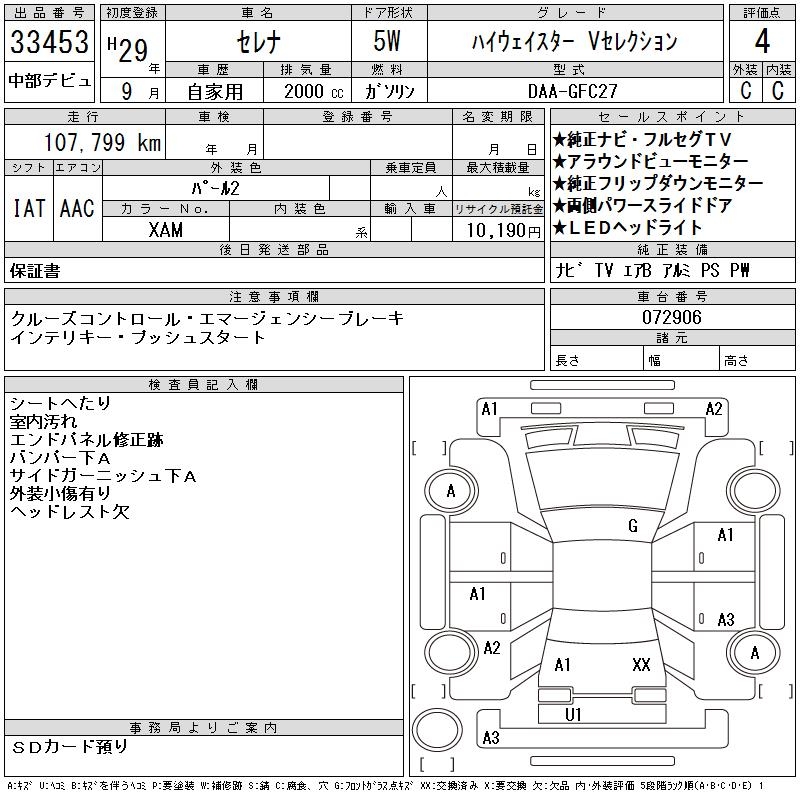The width and height of the screenshot is (800, 800).
Task: Click the exterior grade C under 外装
Action: (745, 91)
